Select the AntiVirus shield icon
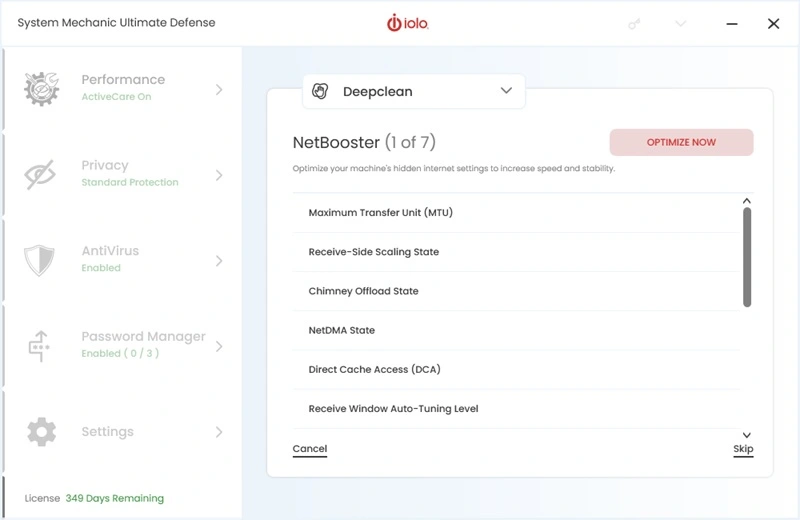 click(x=40, y=260)
